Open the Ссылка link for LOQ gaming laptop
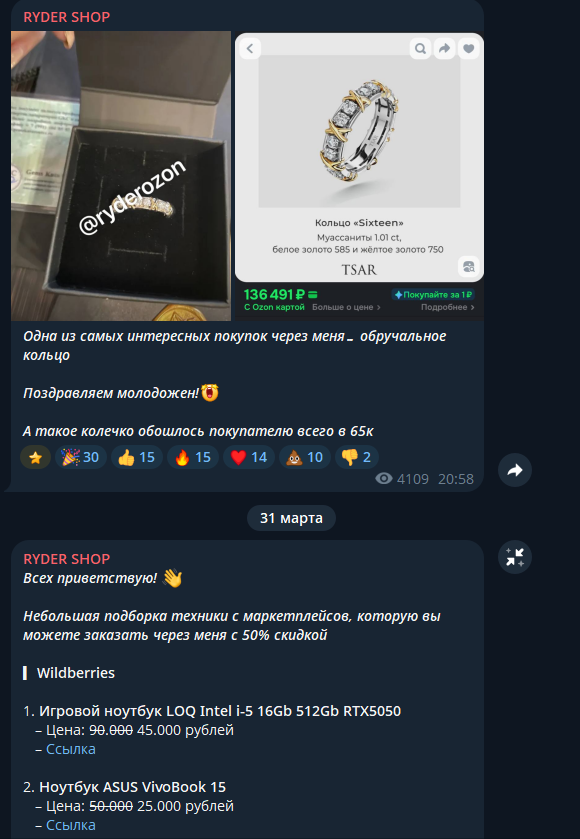 tap(71, 749)
